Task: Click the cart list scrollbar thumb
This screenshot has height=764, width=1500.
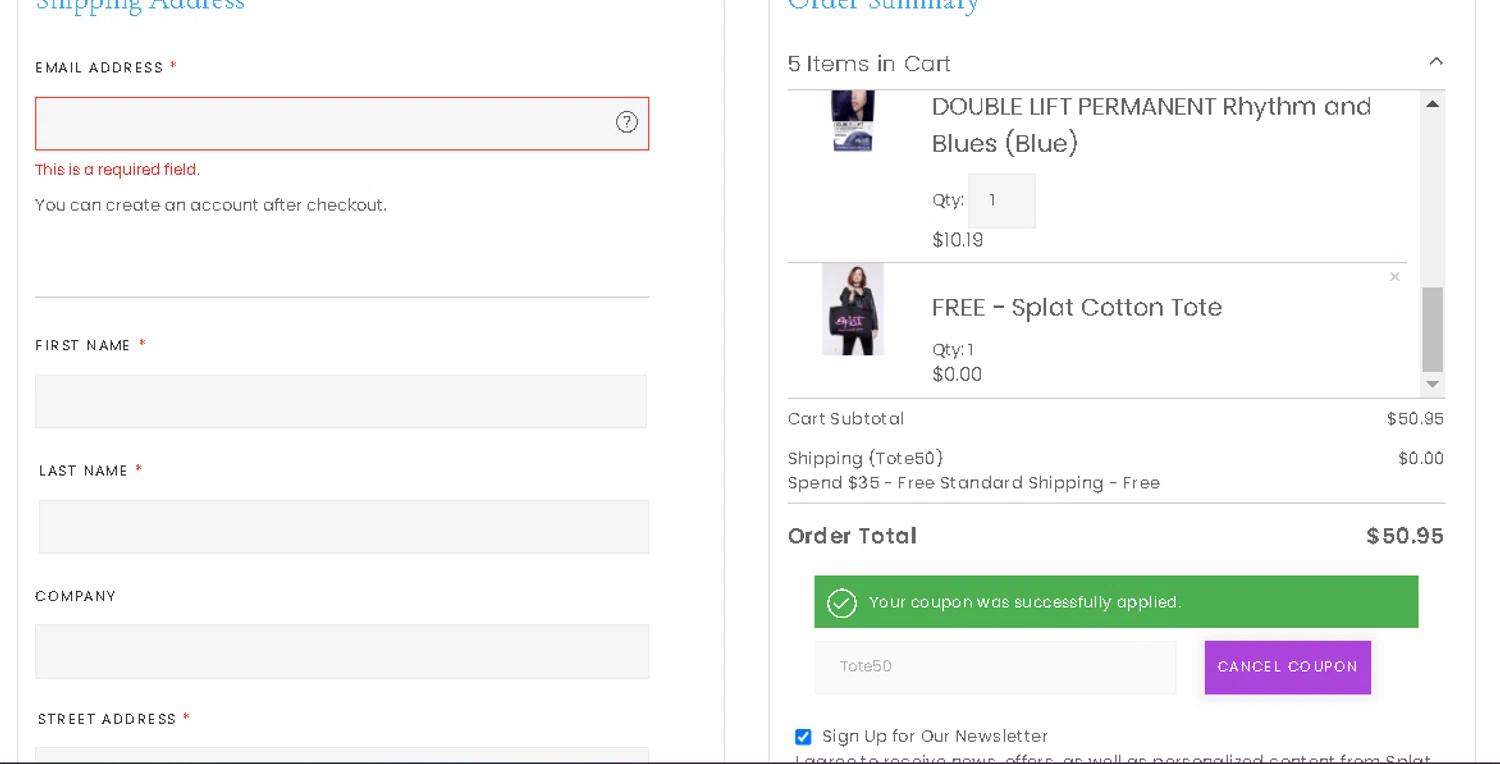Action: [x=1432, y=329]
